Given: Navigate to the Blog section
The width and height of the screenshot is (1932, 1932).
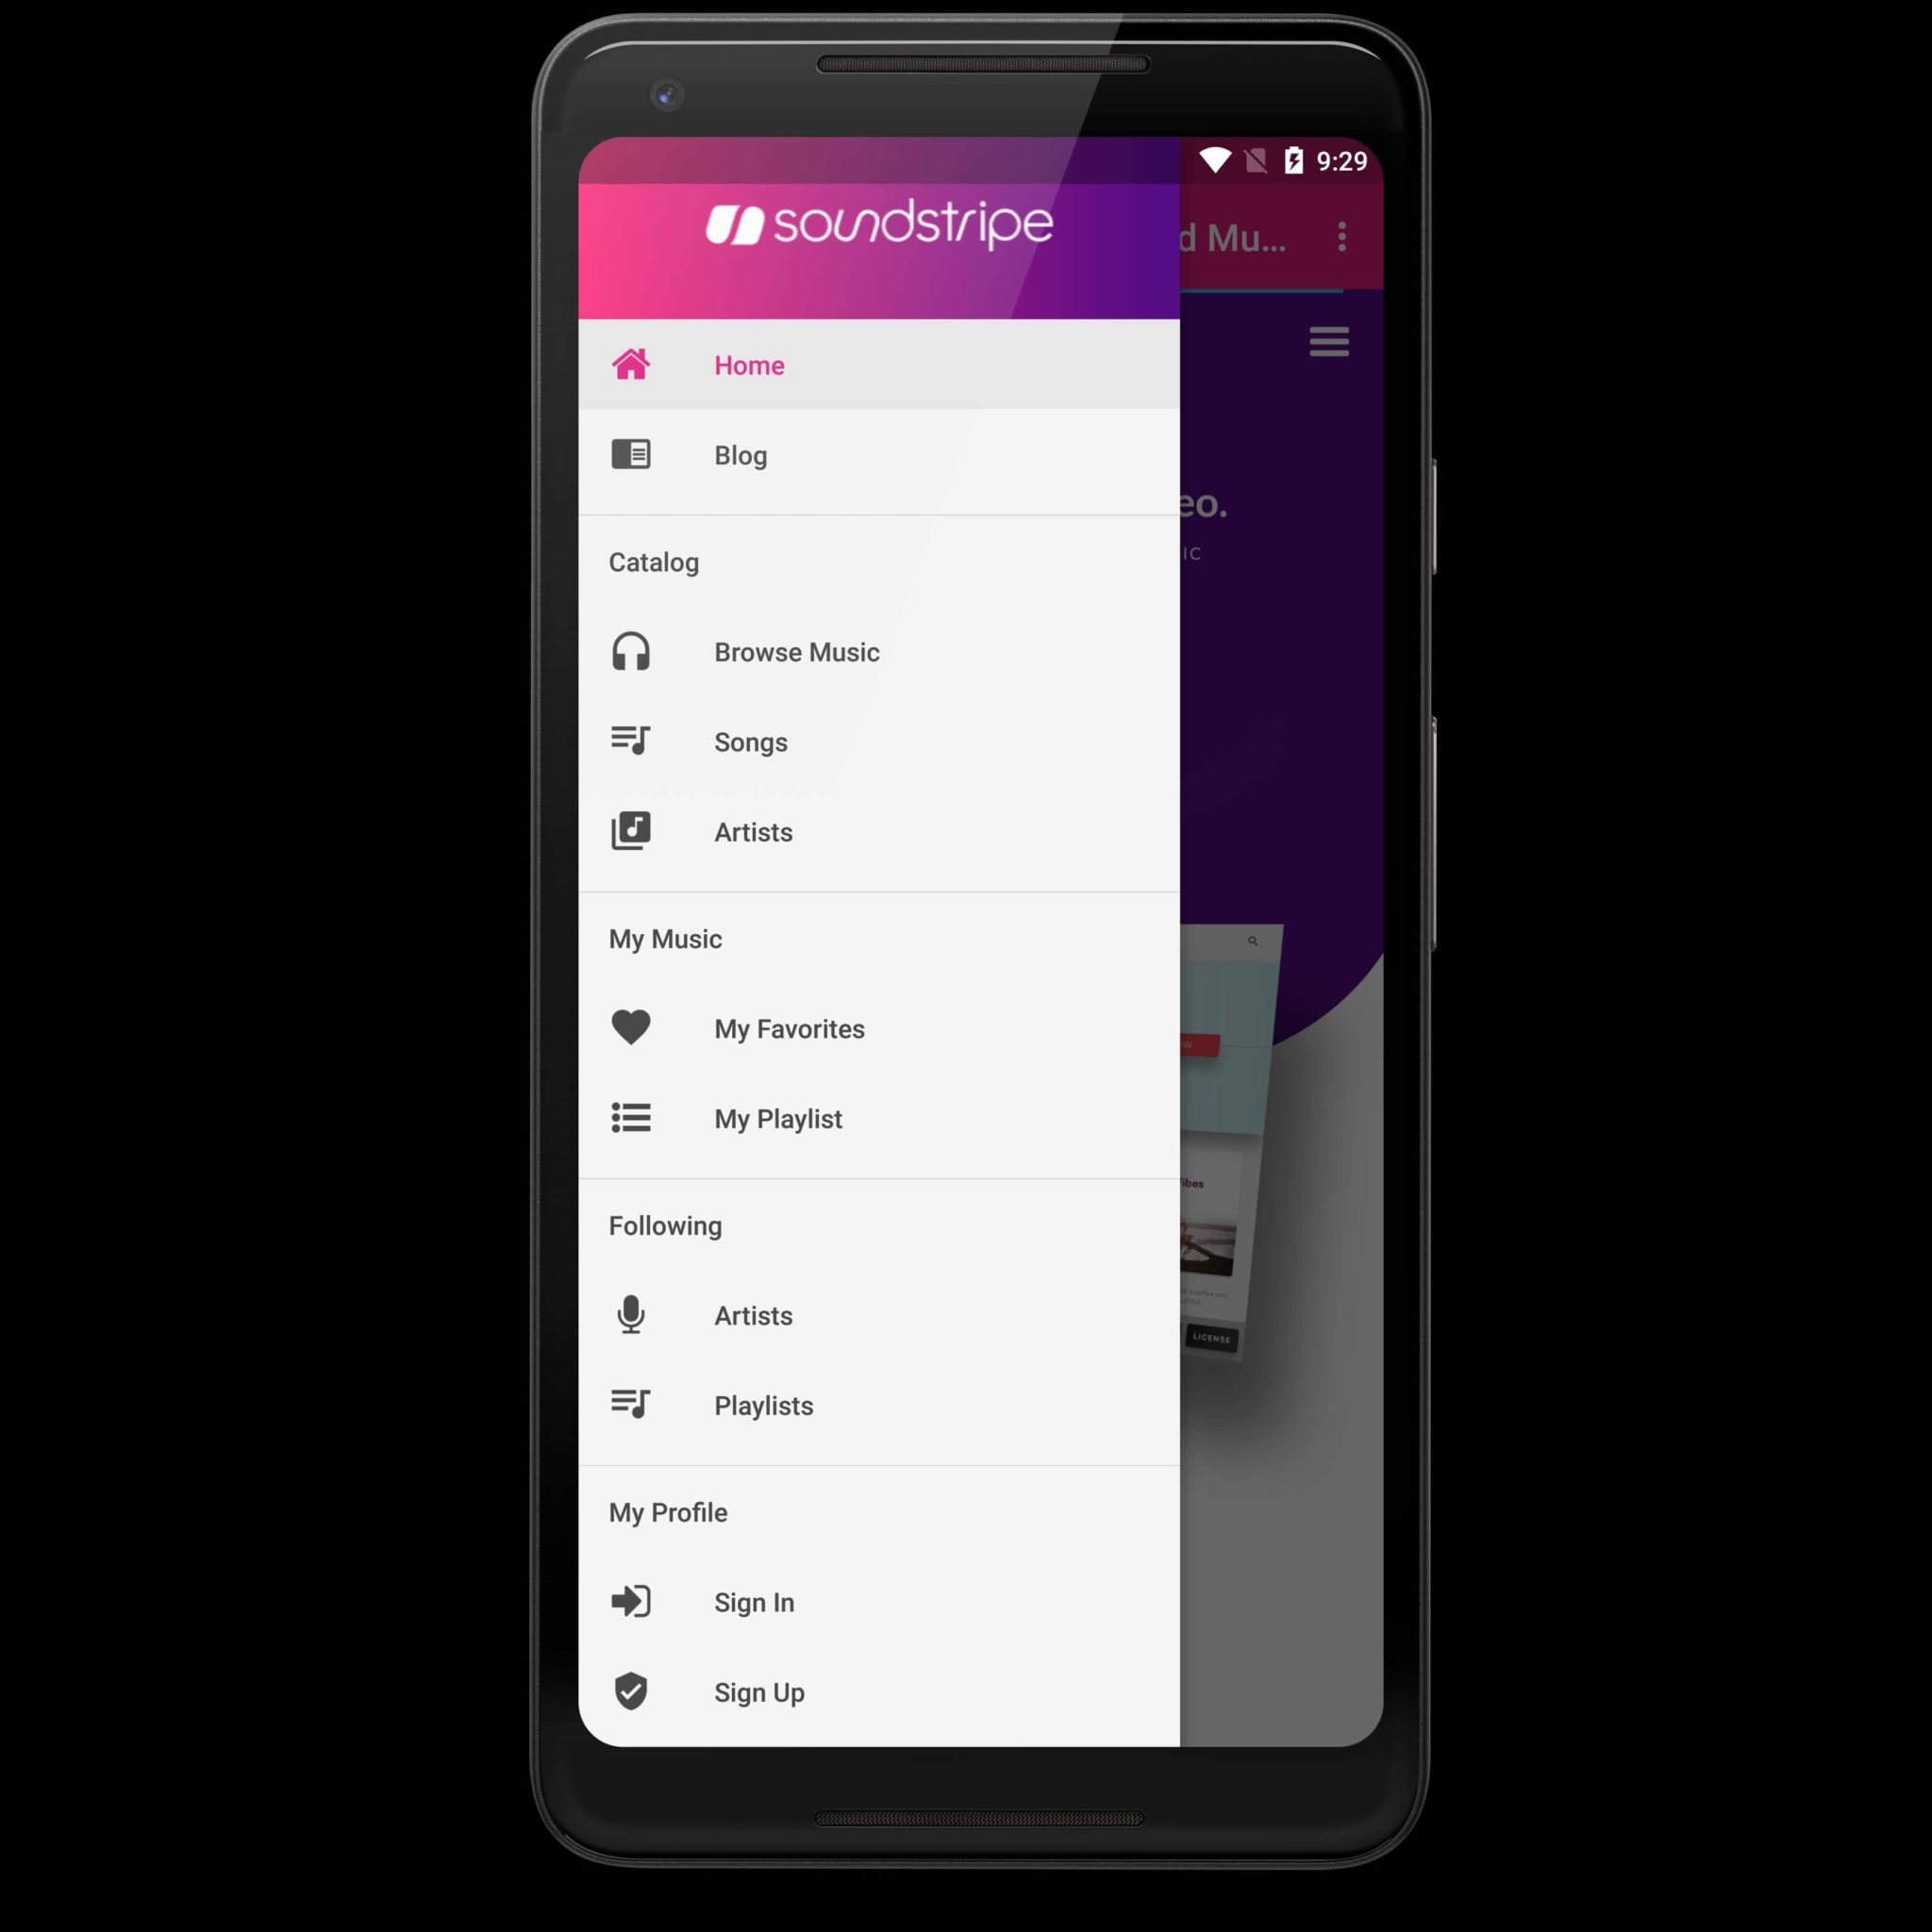Looking at the screenshot, I should click(x=740, y=455).
